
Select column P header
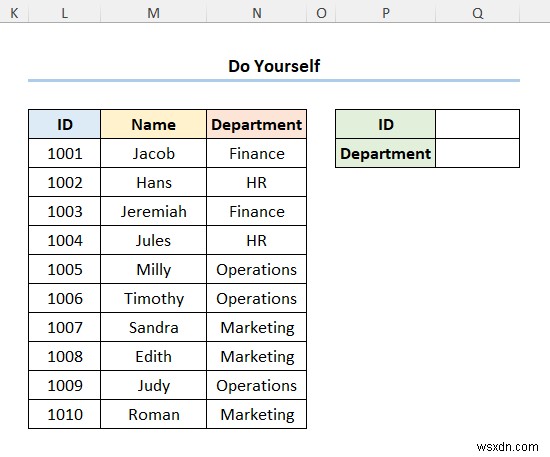pos(385,13)
